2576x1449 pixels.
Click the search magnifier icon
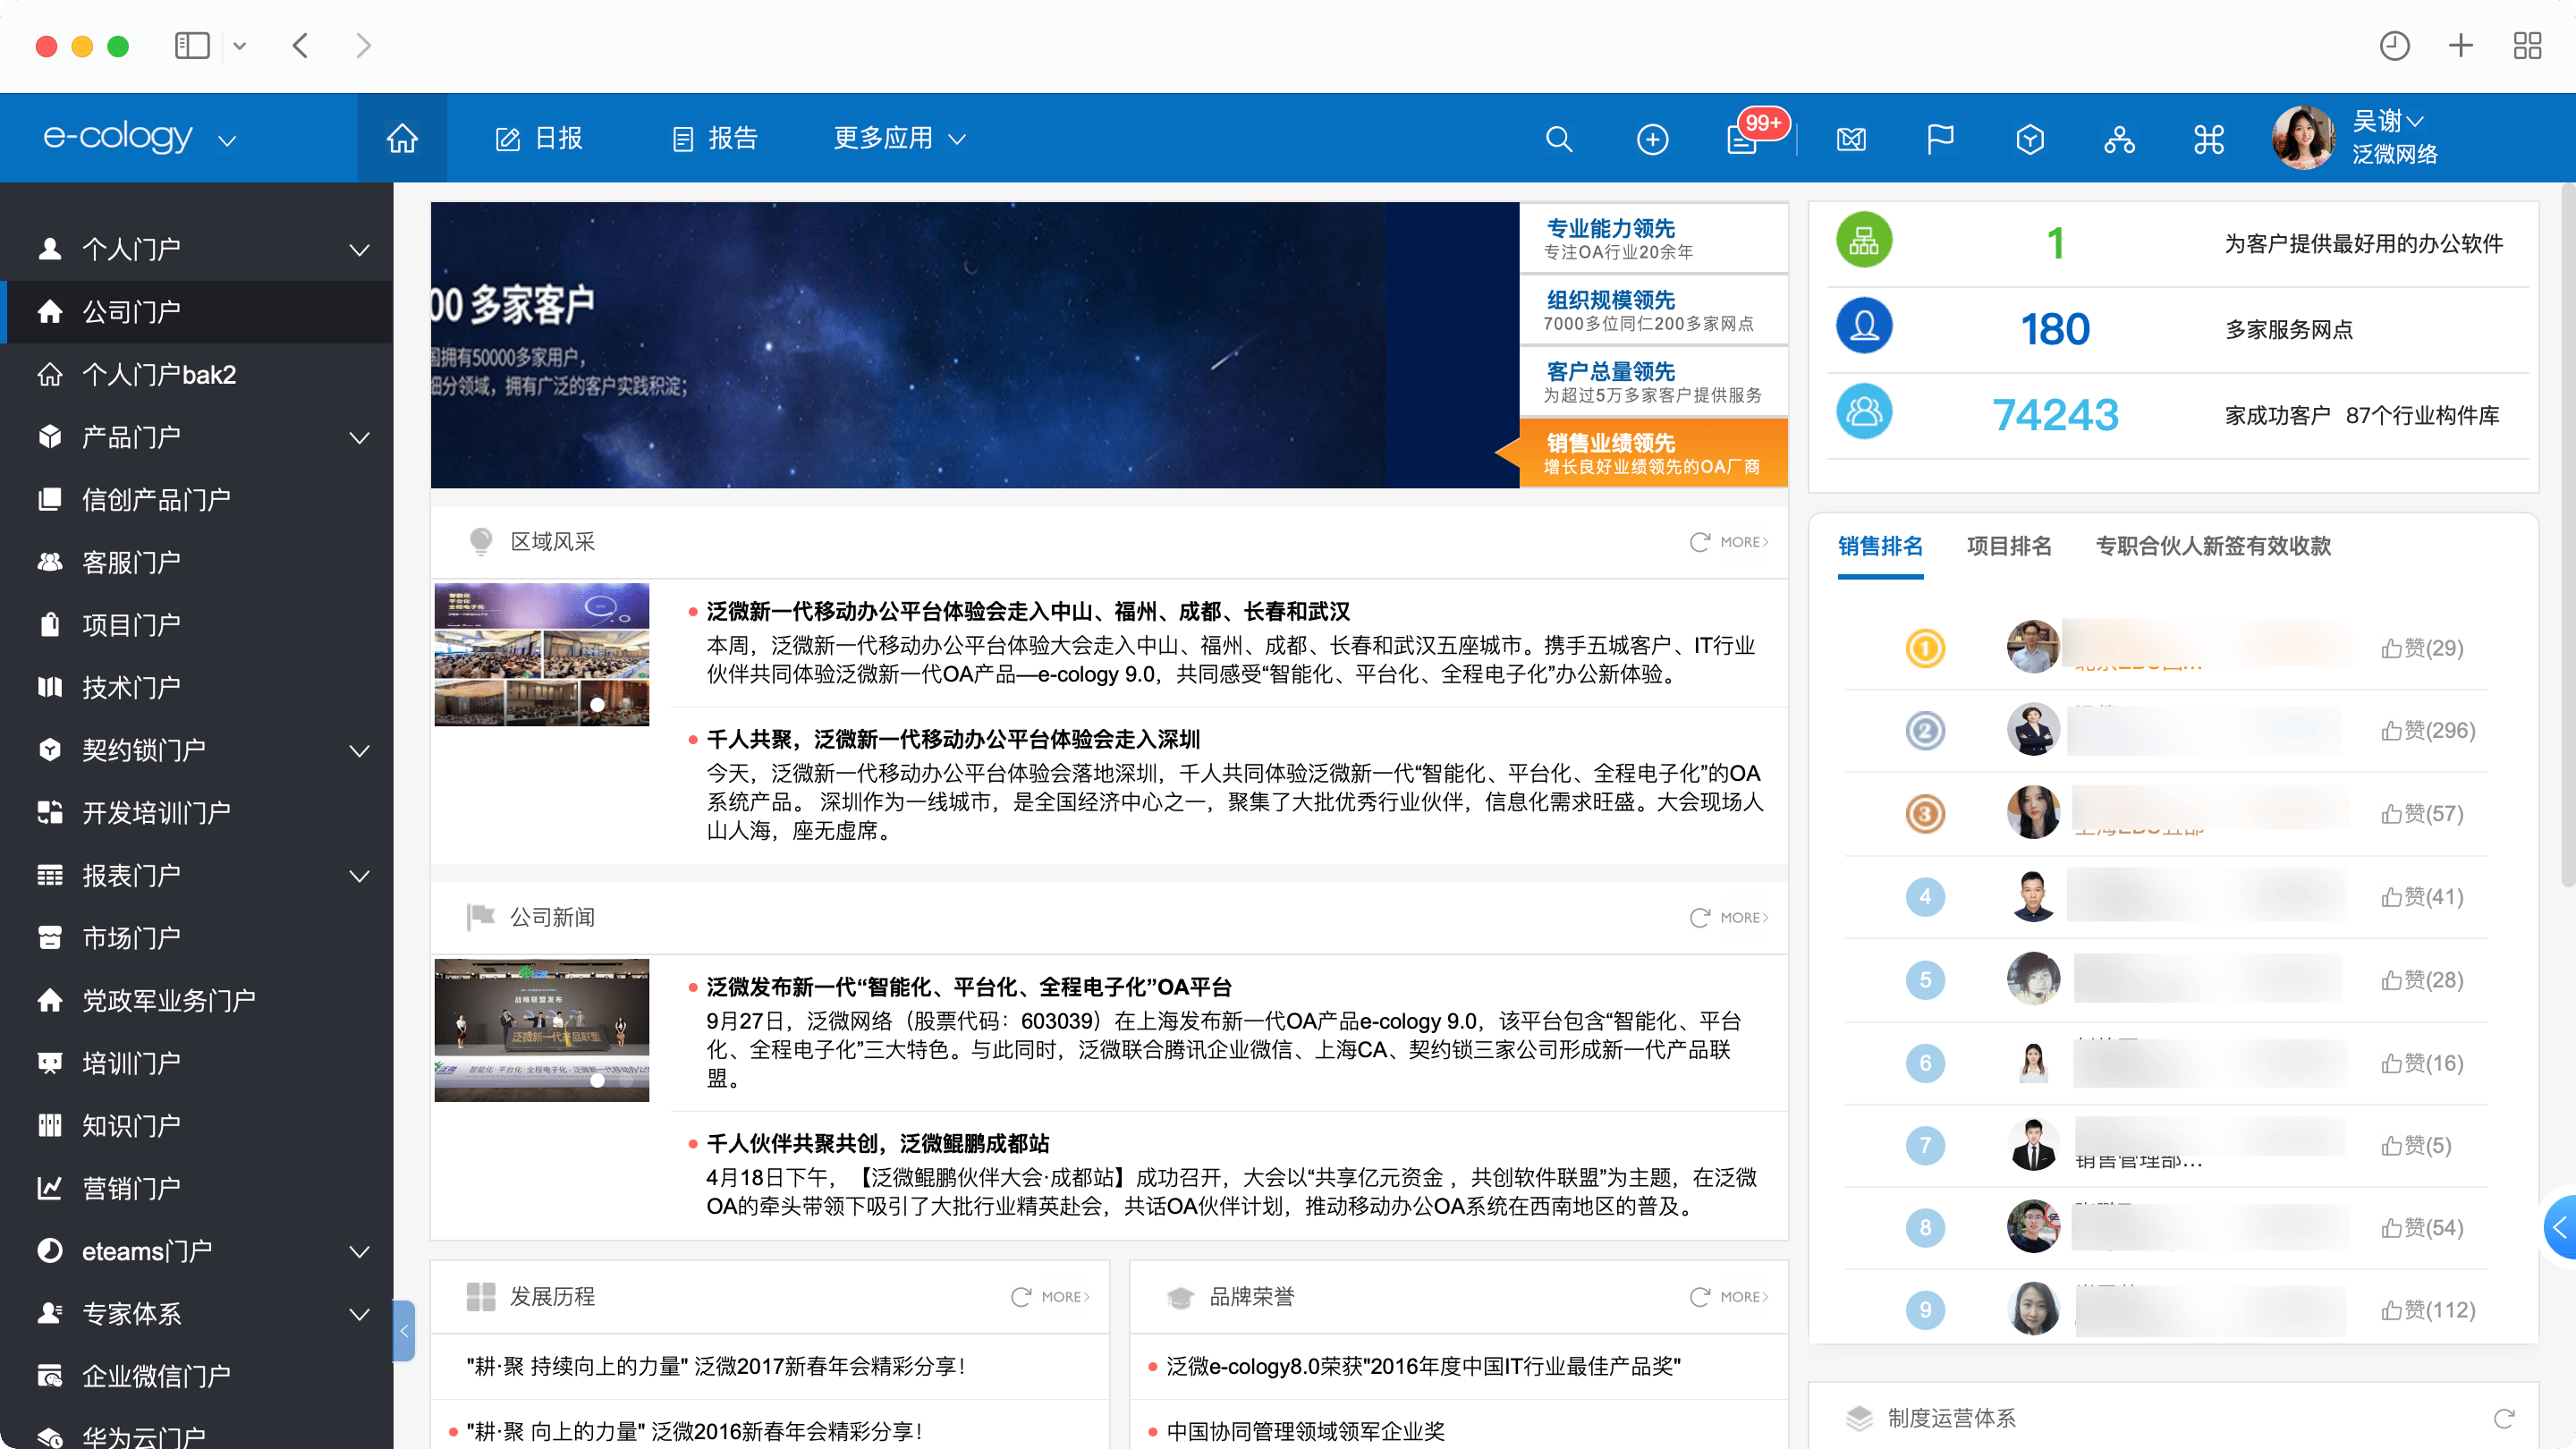(1558, 139)
